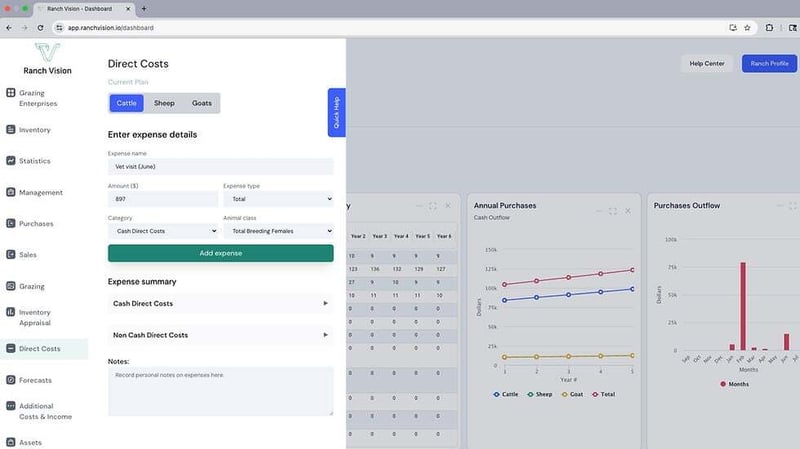Open the Expense type dropdown
Viewport: 800px width, 449px height.
[277, 199]
